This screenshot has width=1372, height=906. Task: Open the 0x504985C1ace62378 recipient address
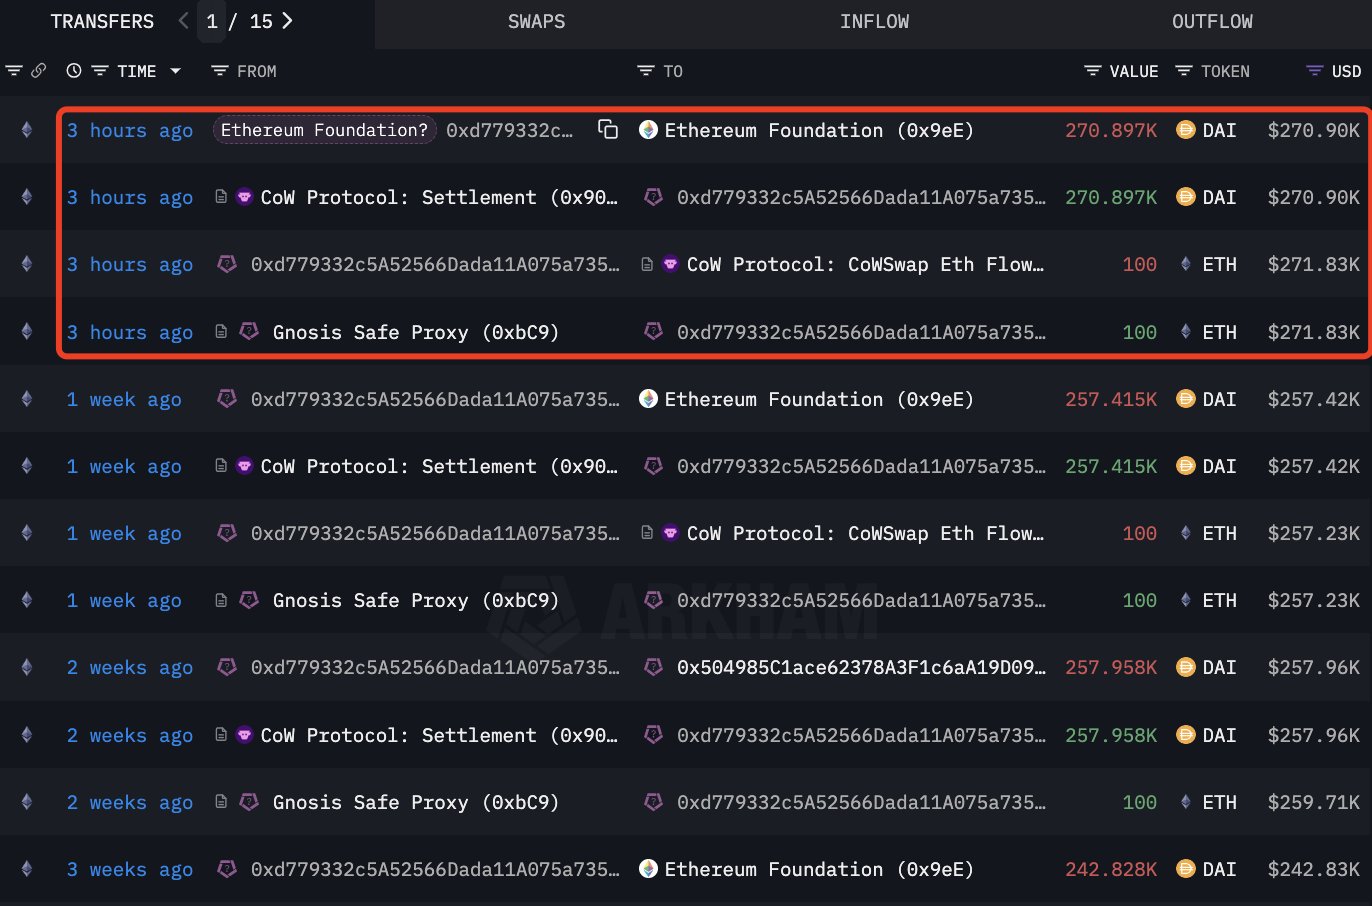click(860, 667)
